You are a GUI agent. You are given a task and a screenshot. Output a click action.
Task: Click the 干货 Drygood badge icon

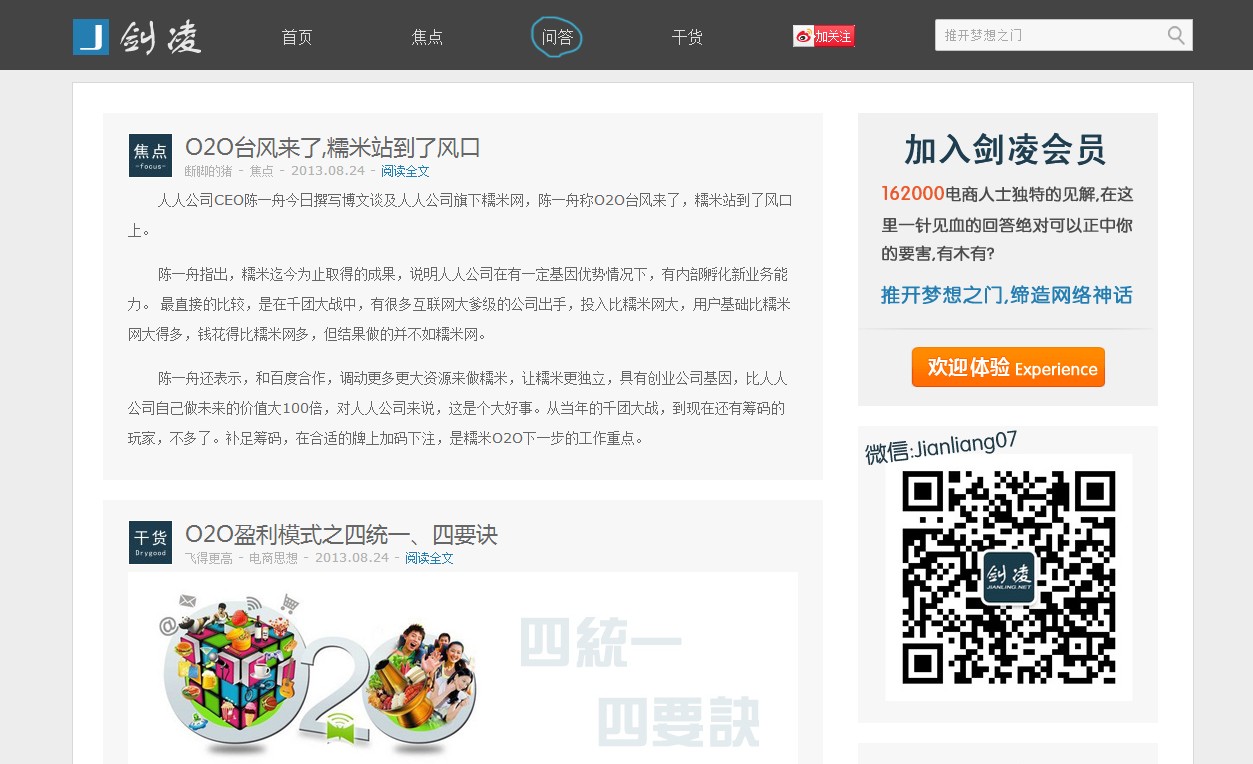(x=150, y=542)
